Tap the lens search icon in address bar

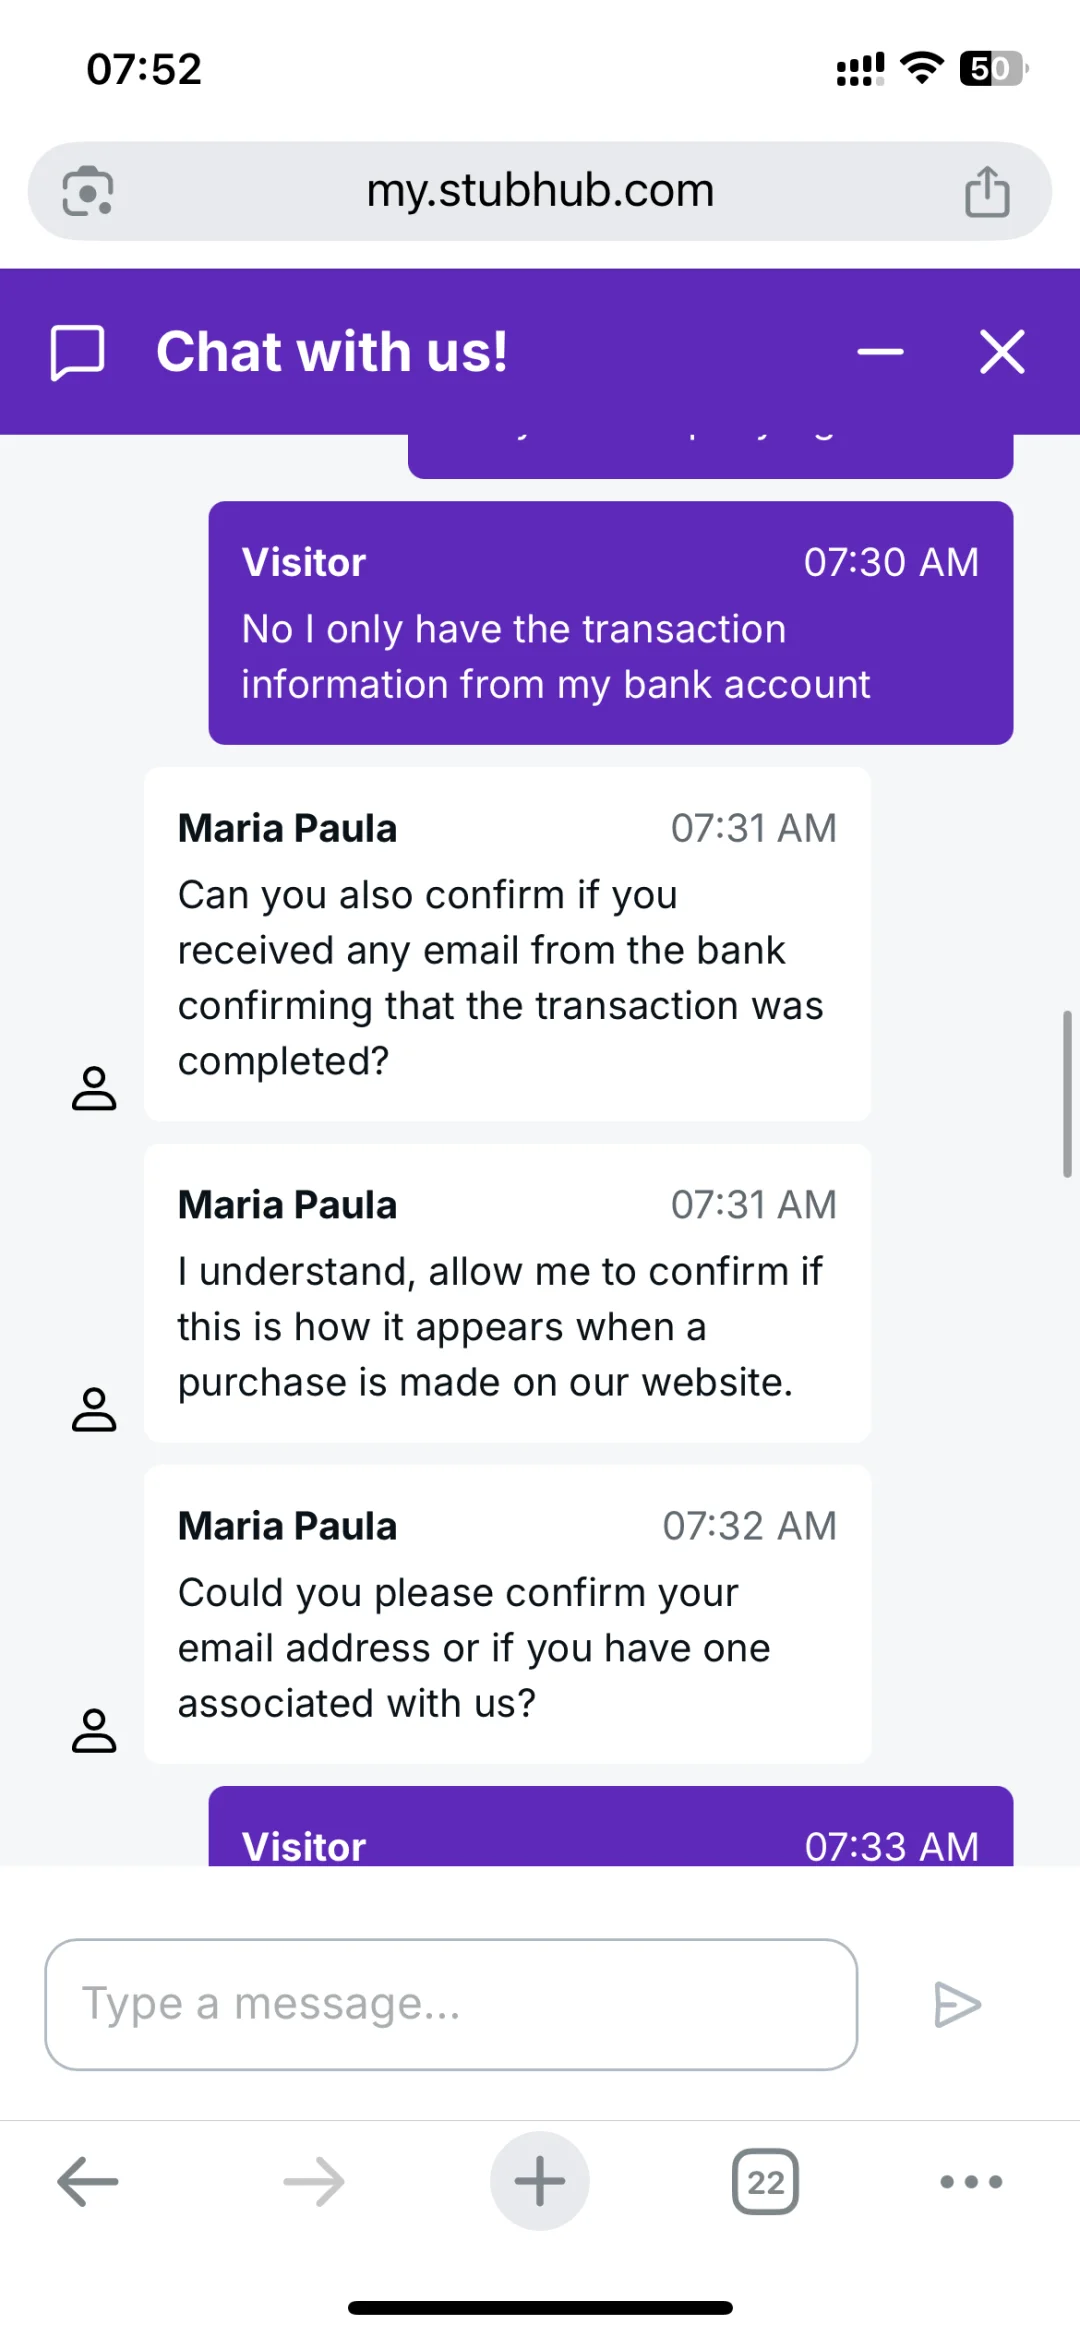pos(87,191)
